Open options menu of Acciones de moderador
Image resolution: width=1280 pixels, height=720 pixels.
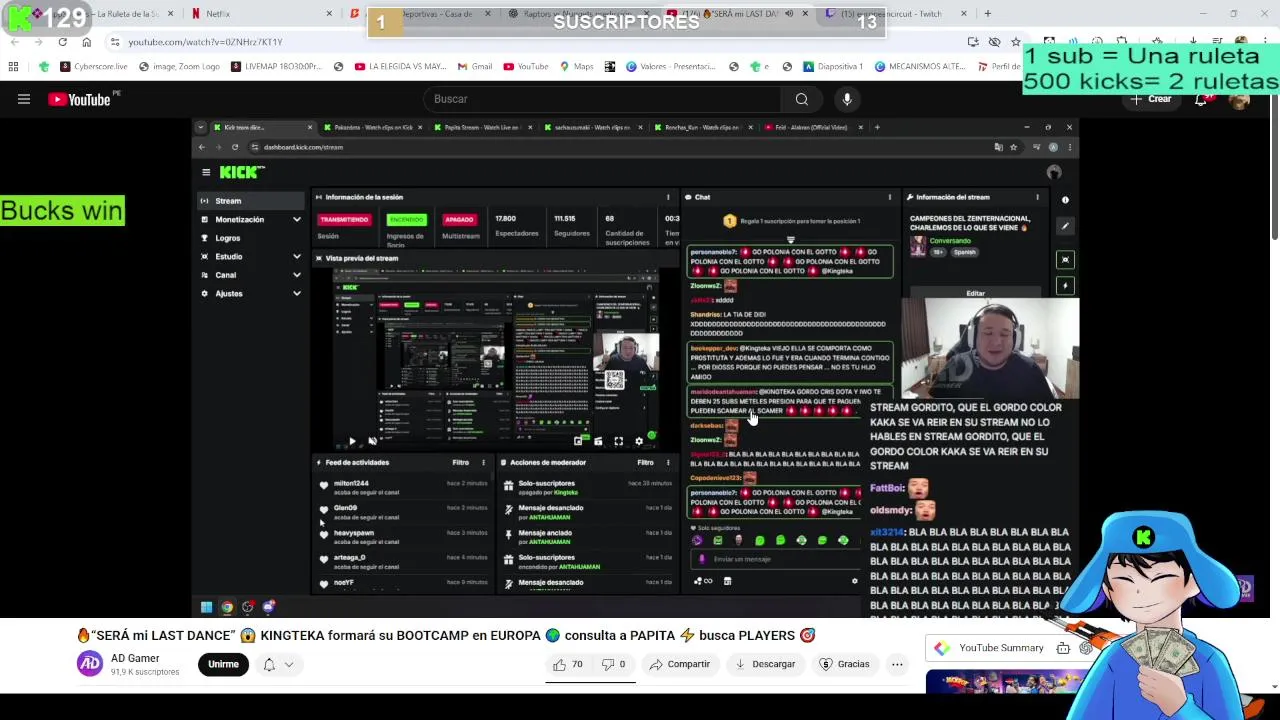click(668, 463)
